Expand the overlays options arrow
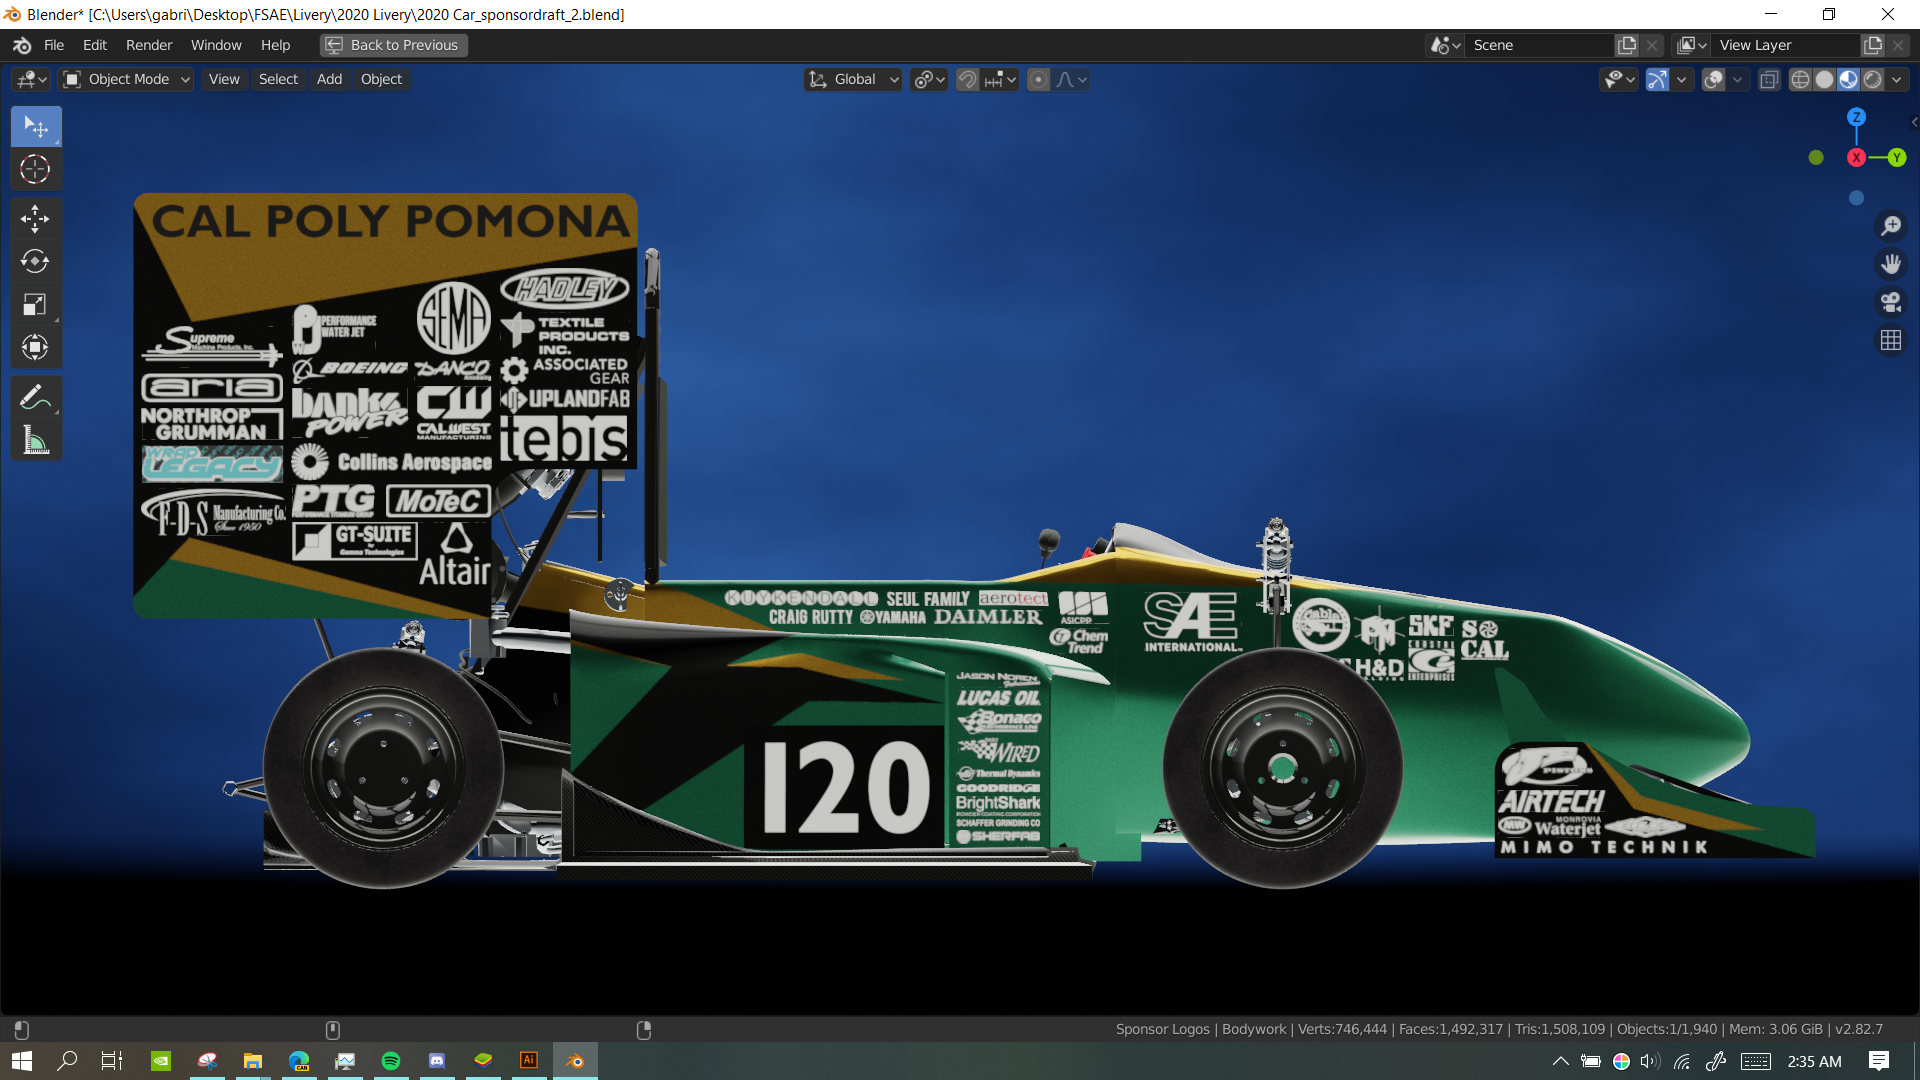The width and height of the screenshot is (1920, 1080). tap(1738, 80)
